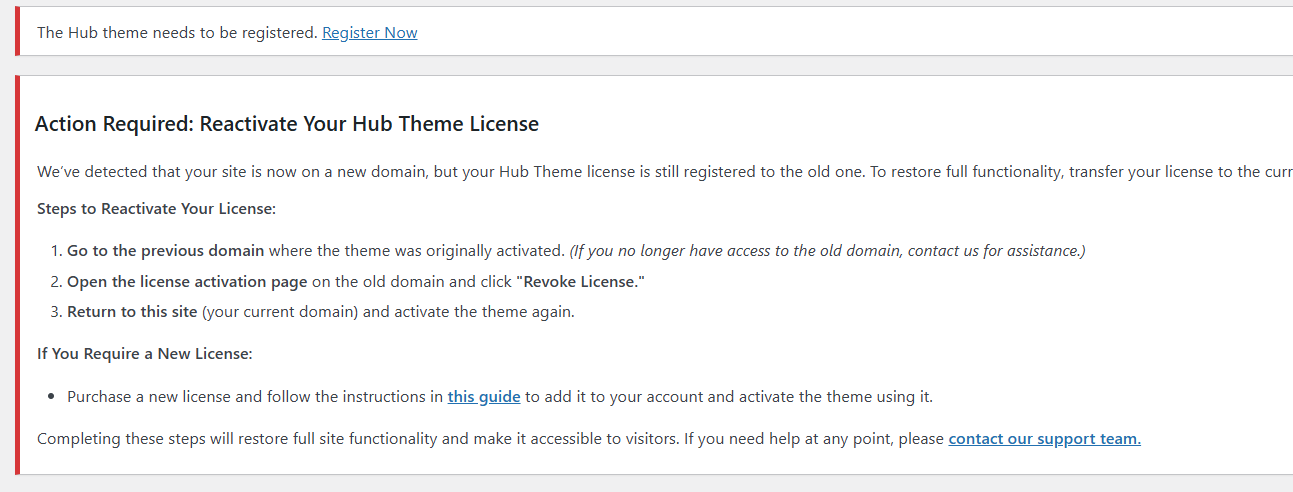The width and height of the screenshot is (1293, 492).
Task: Click the bold "Open the license activation page" text
Action: point(187,282)
